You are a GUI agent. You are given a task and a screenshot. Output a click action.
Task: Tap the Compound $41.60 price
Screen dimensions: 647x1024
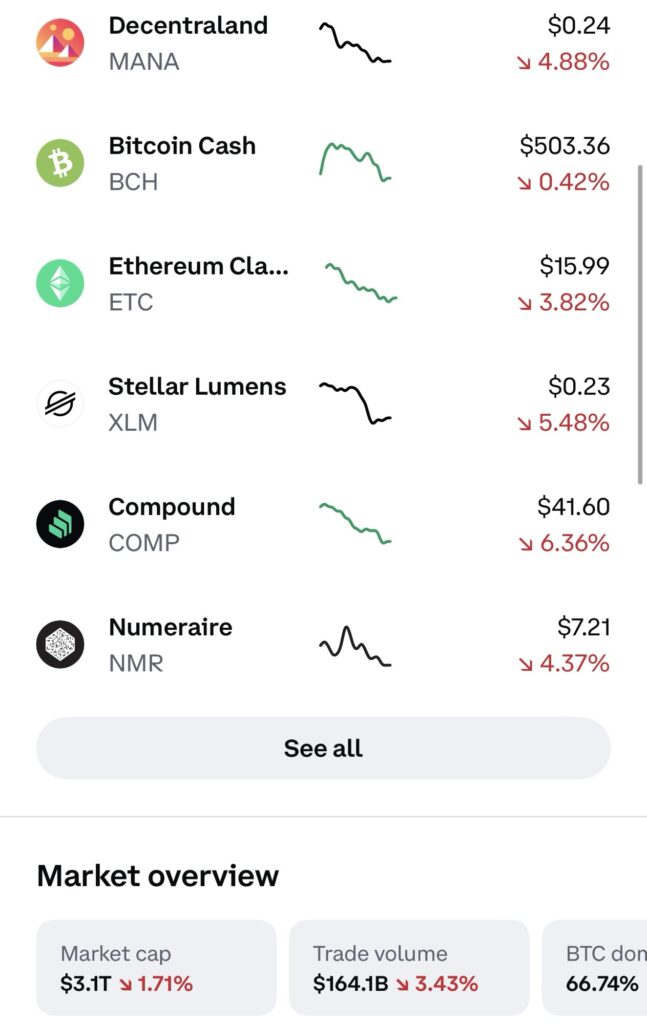click(x=573, y=507)
